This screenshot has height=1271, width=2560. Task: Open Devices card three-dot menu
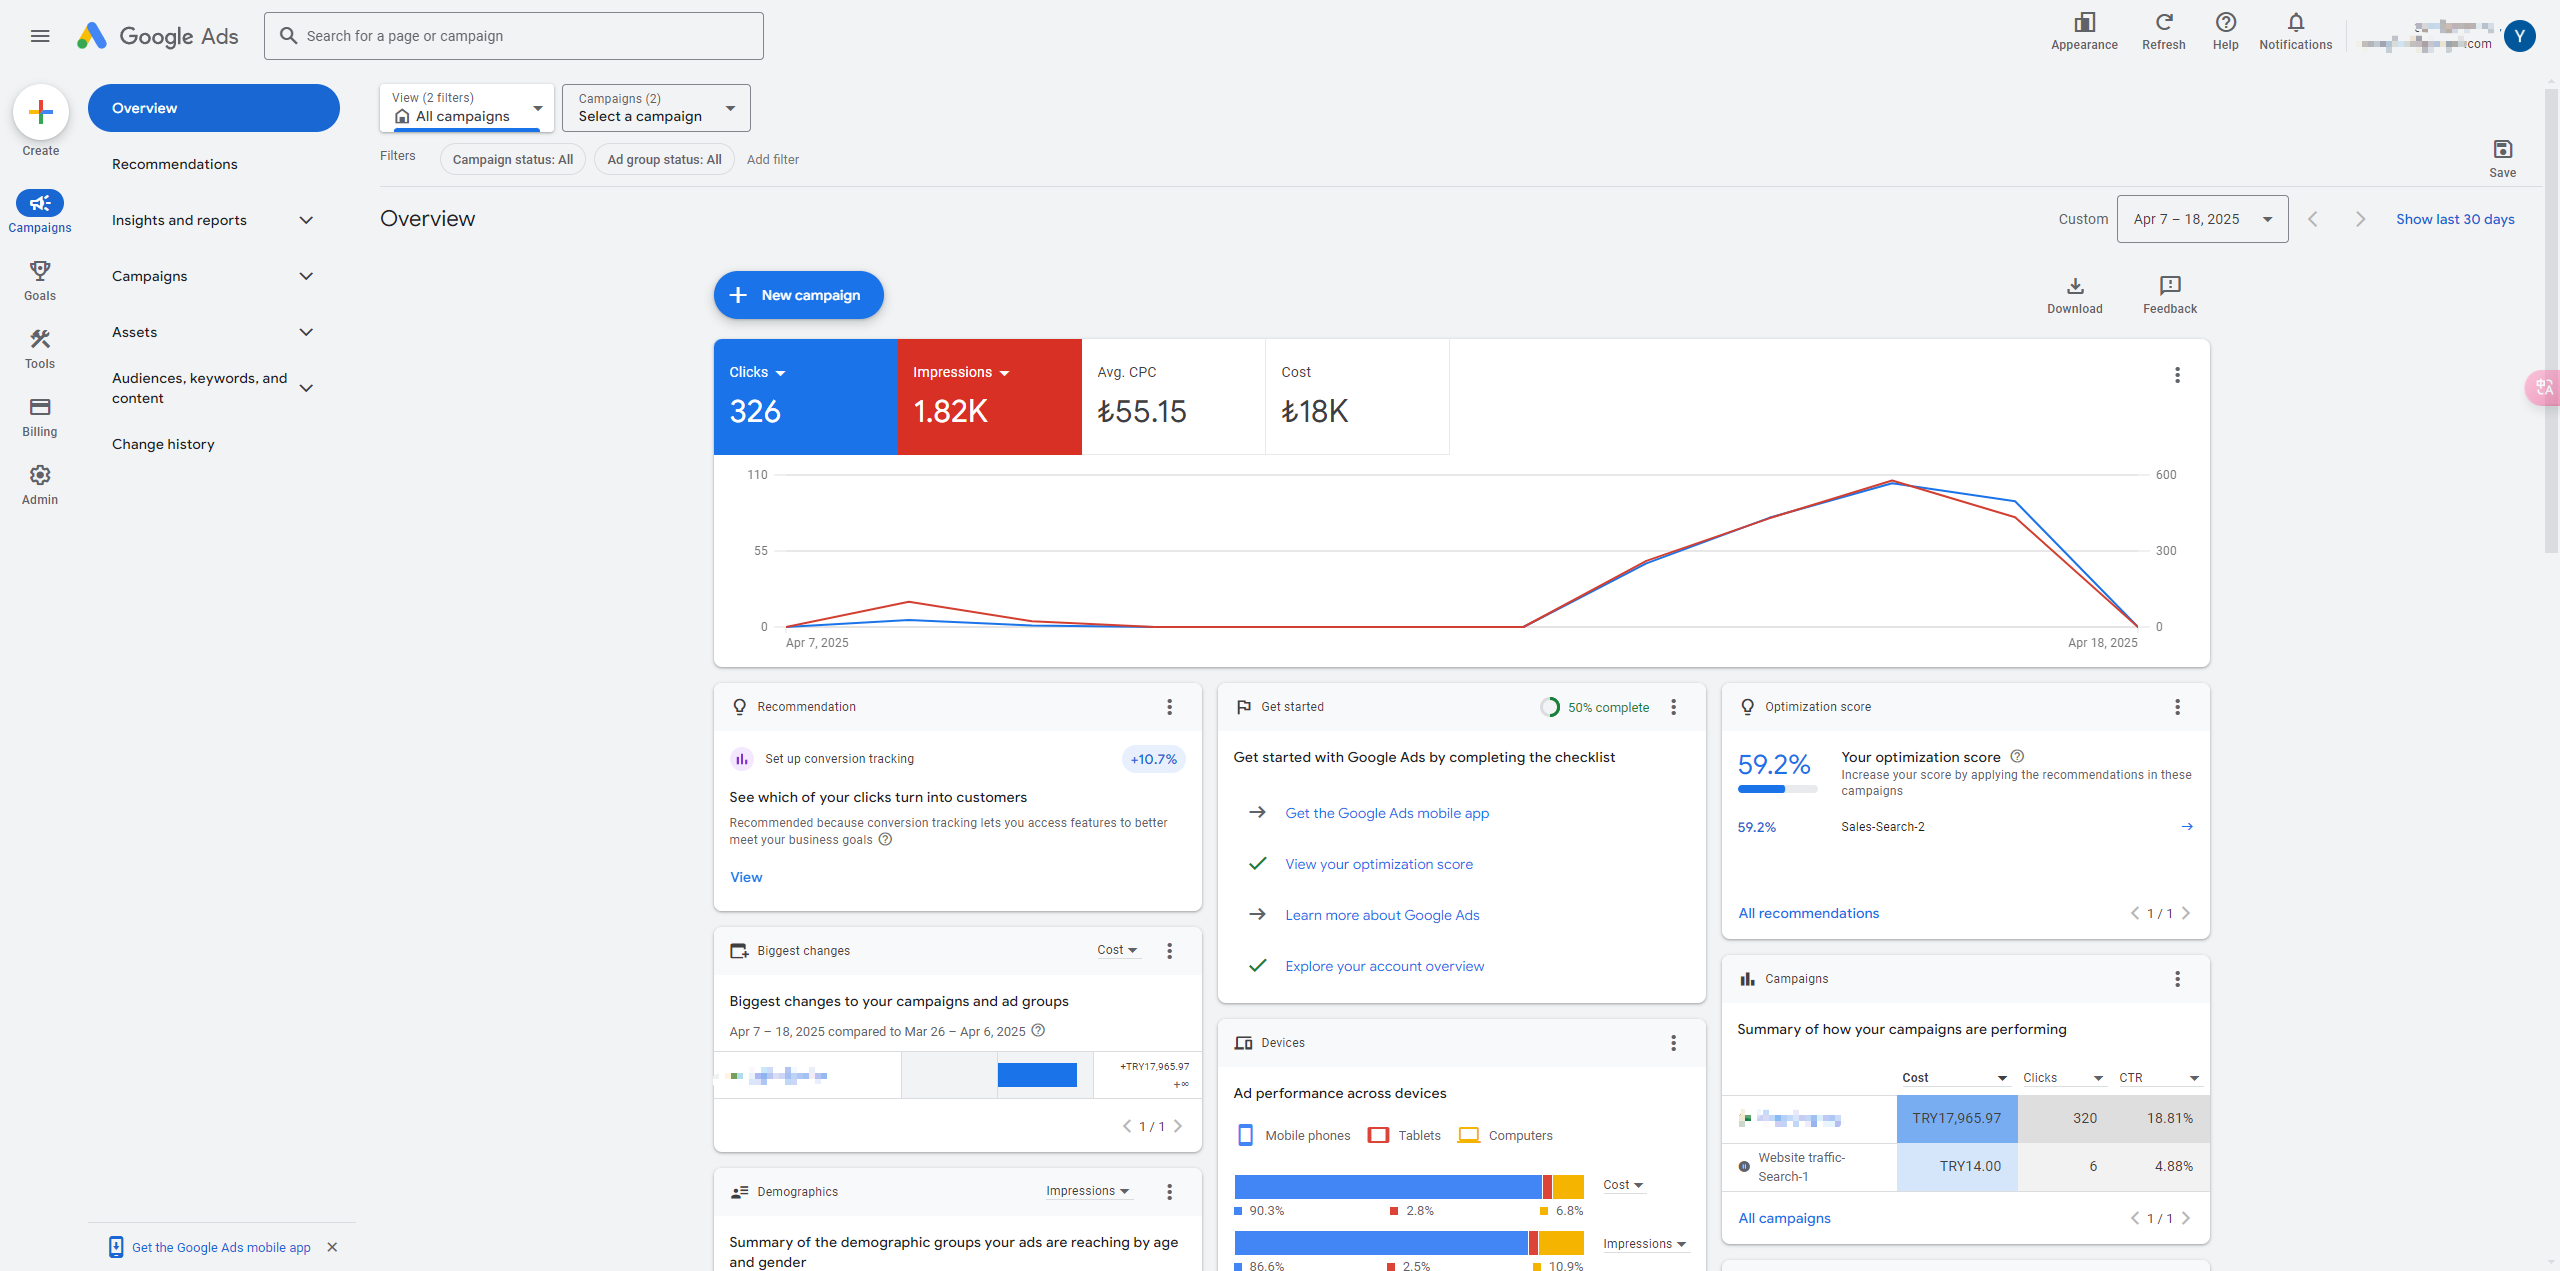[1673, 1043]
